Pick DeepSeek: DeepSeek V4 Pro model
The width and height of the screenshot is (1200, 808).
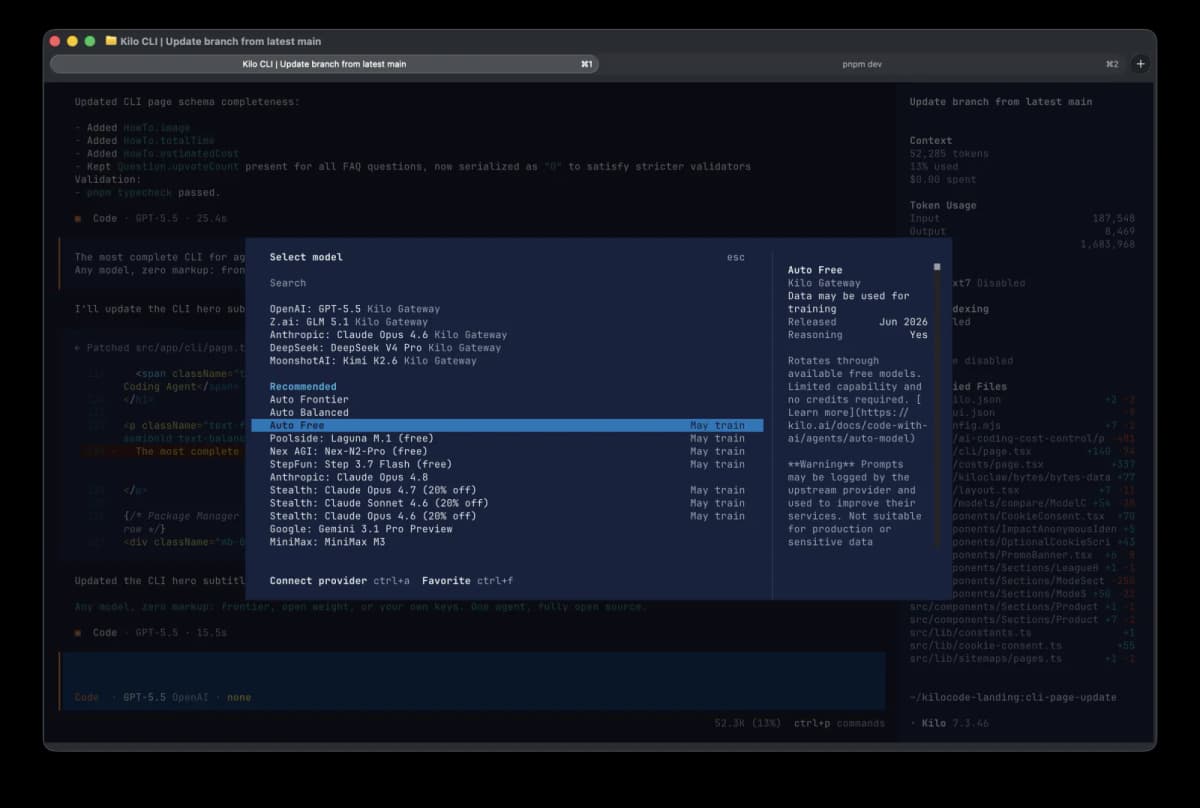pos(385,348)
